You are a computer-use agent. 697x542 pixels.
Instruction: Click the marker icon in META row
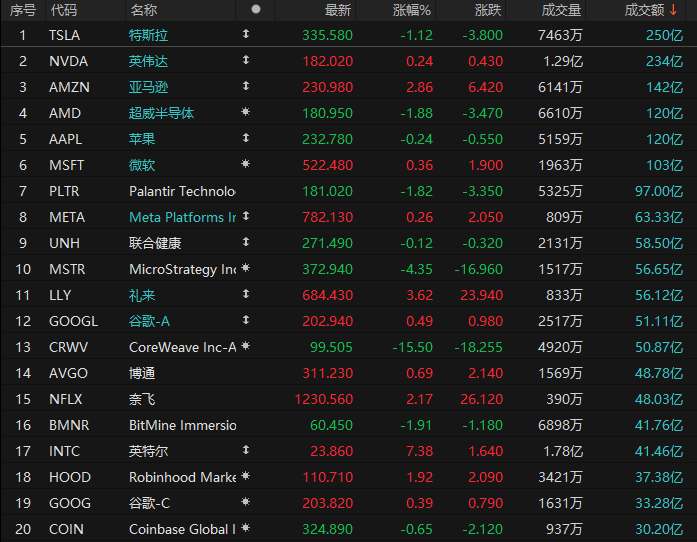246,216
